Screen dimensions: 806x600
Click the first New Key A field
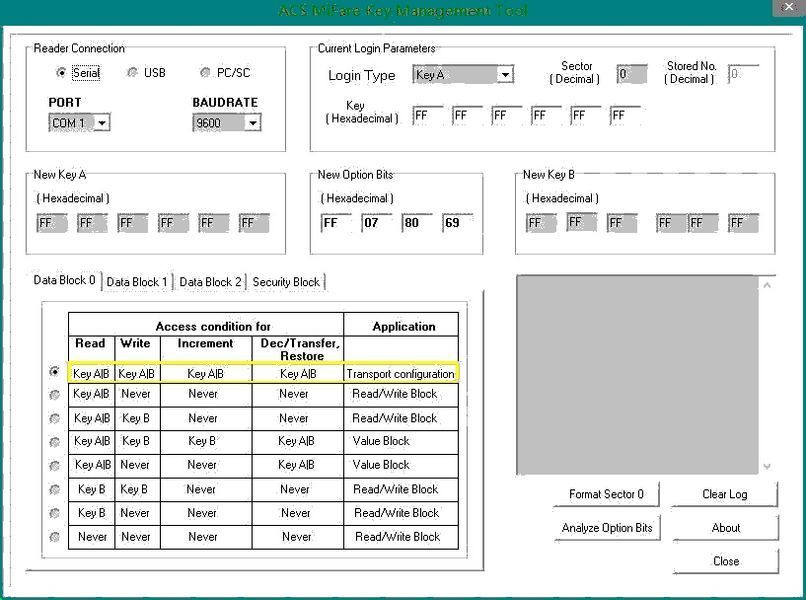pos(52,223)
